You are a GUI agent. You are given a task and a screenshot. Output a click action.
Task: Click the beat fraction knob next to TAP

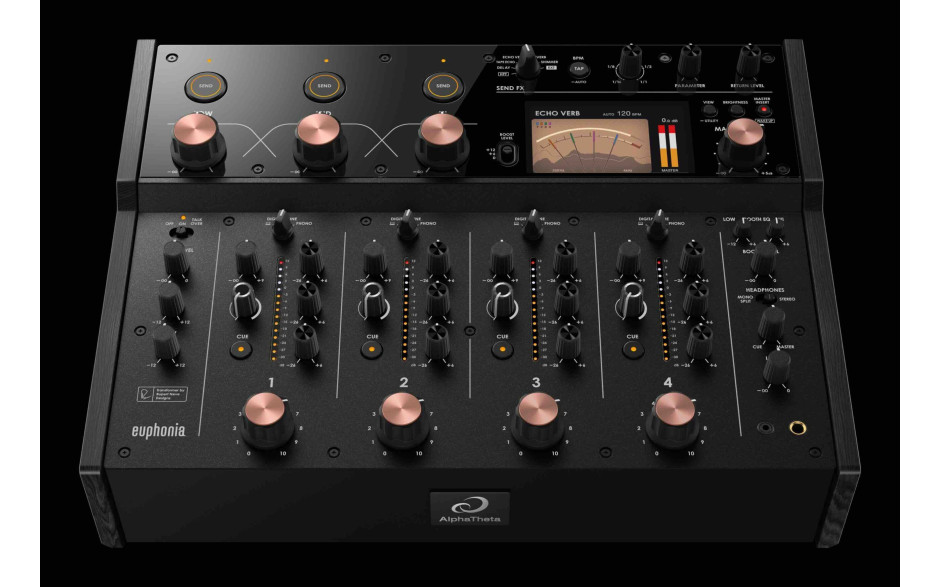click(x=630, y=63)
